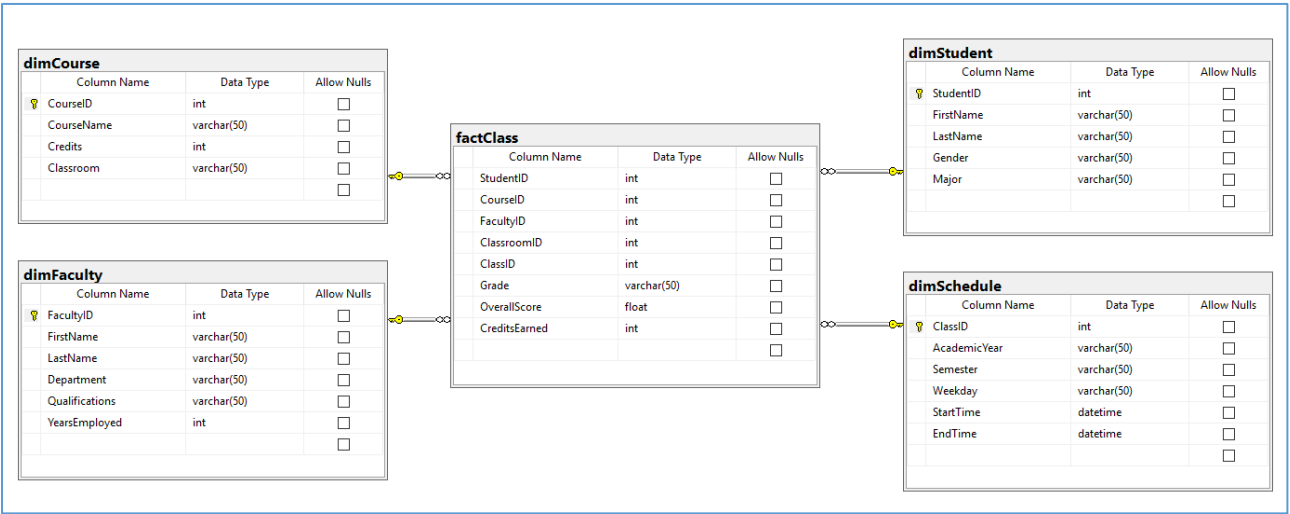
Task: Click the Data Type header in dimSchedule
Action: [x=1130, y=305]
